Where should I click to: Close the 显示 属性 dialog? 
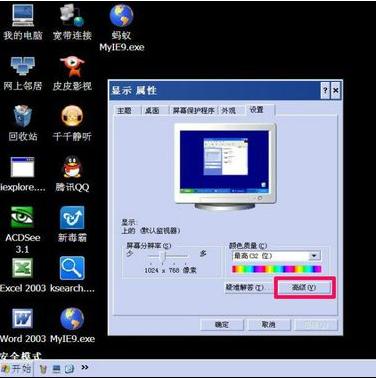coord(336,90)
